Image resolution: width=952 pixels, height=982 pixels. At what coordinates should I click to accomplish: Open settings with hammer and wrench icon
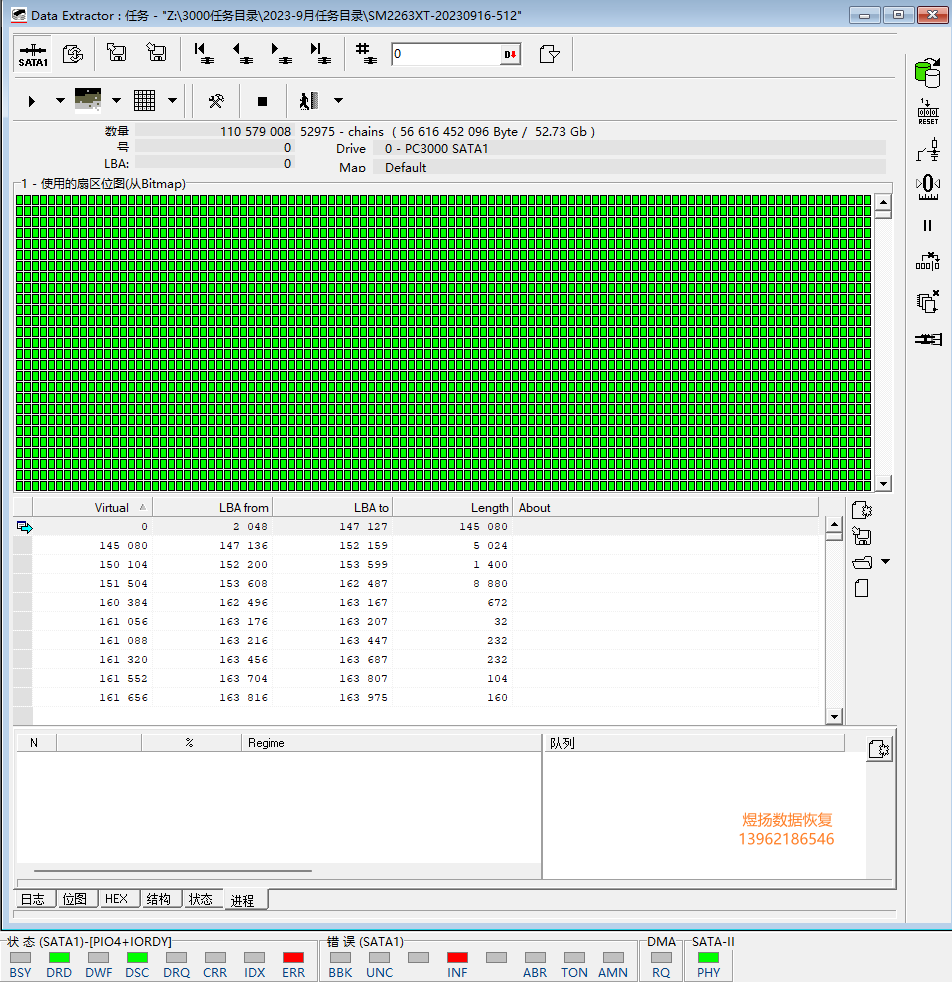click(x=216, y=101)
